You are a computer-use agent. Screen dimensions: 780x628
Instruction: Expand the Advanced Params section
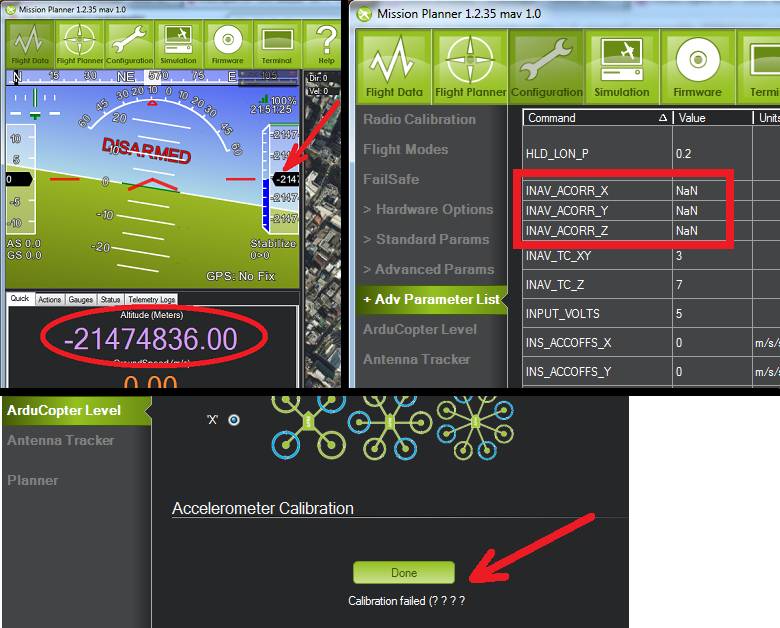[428, 269]
